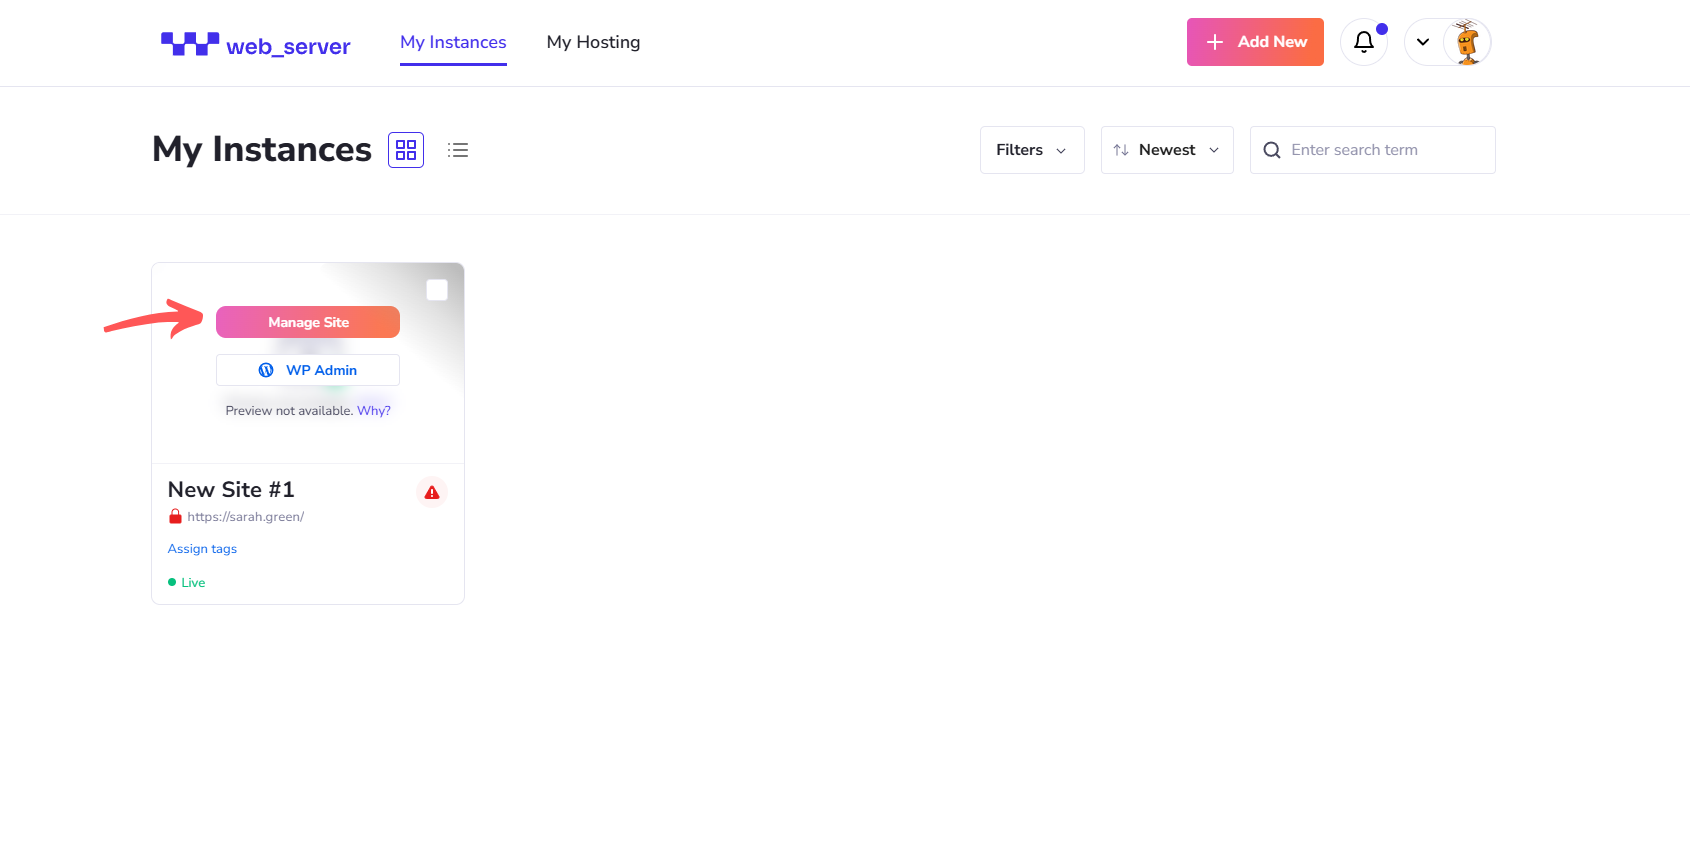Viewport: 1690px width, 865px height.
Task: Focus the Enter search term field
Action: pos(1385,150)
